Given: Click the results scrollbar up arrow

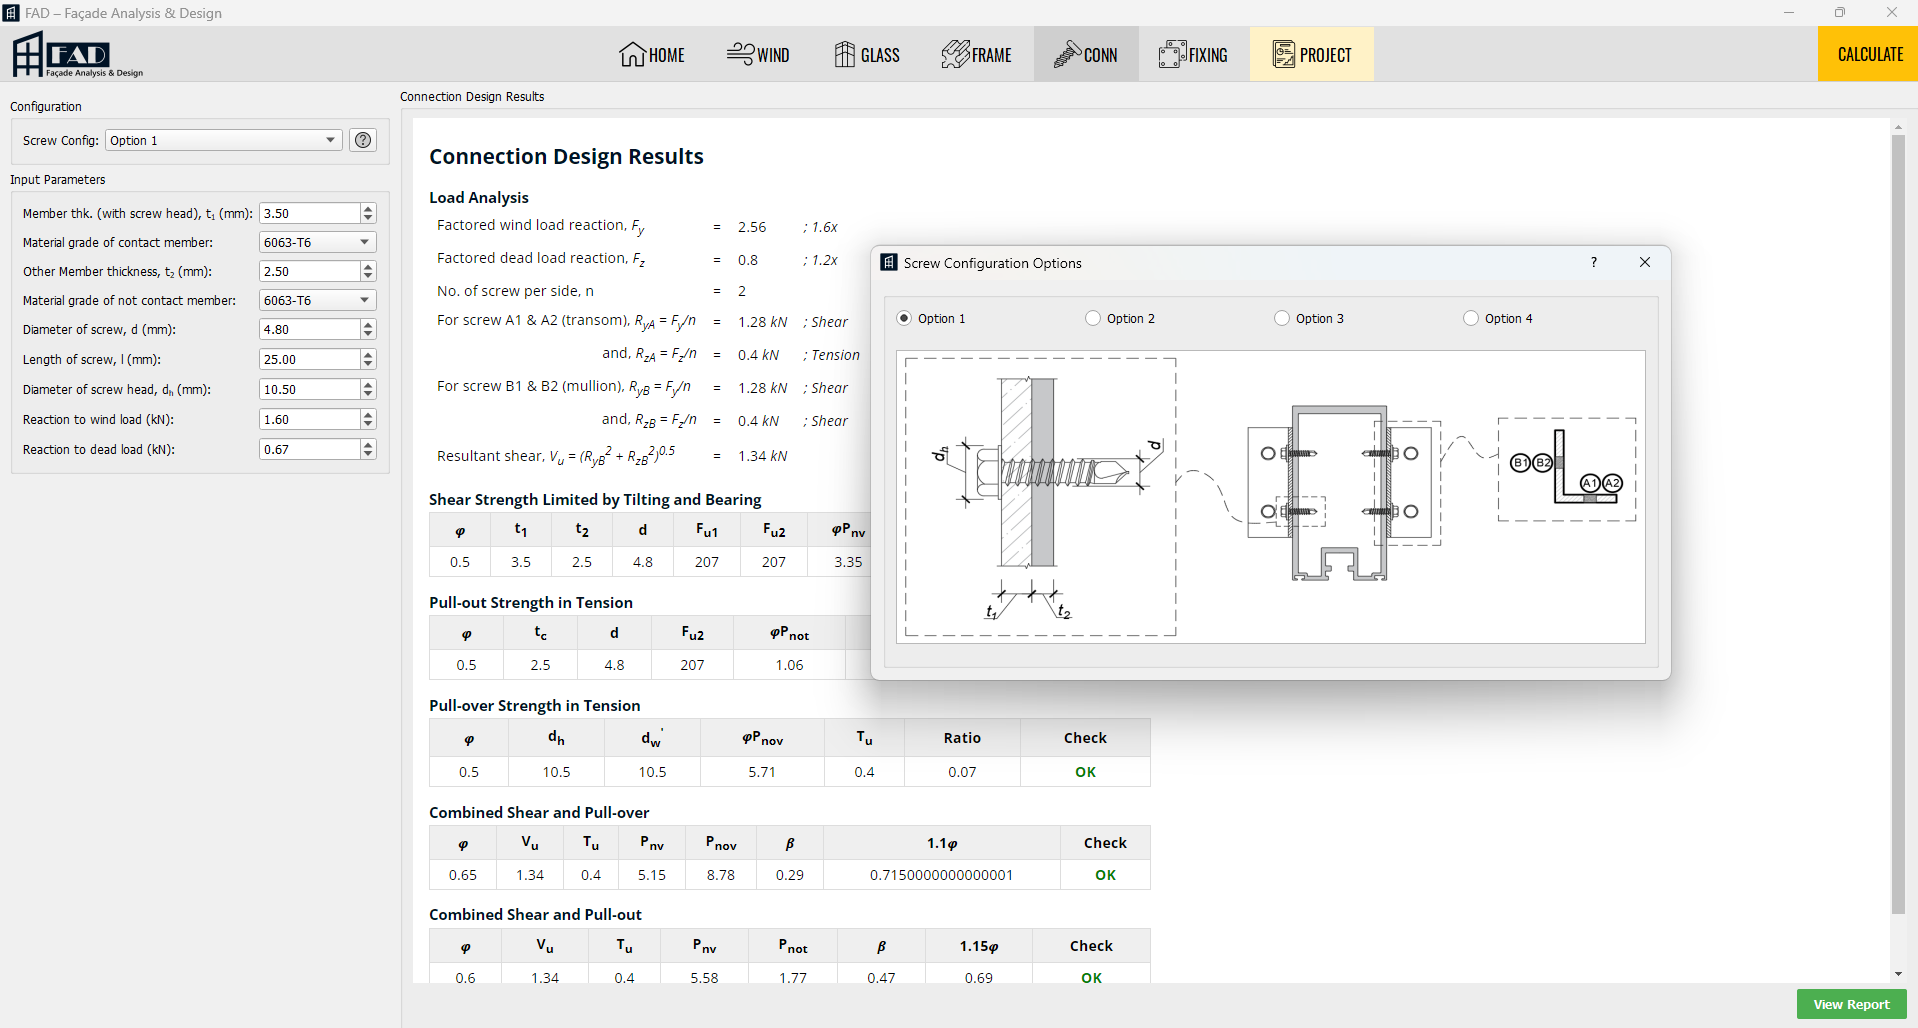Looking at the screenshot, I should [x=1898, y=127].
